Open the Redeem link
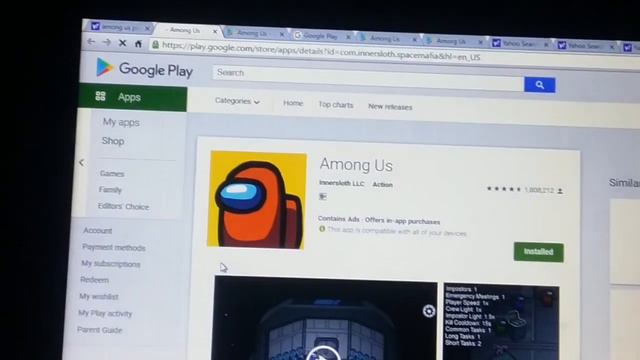 94,280
